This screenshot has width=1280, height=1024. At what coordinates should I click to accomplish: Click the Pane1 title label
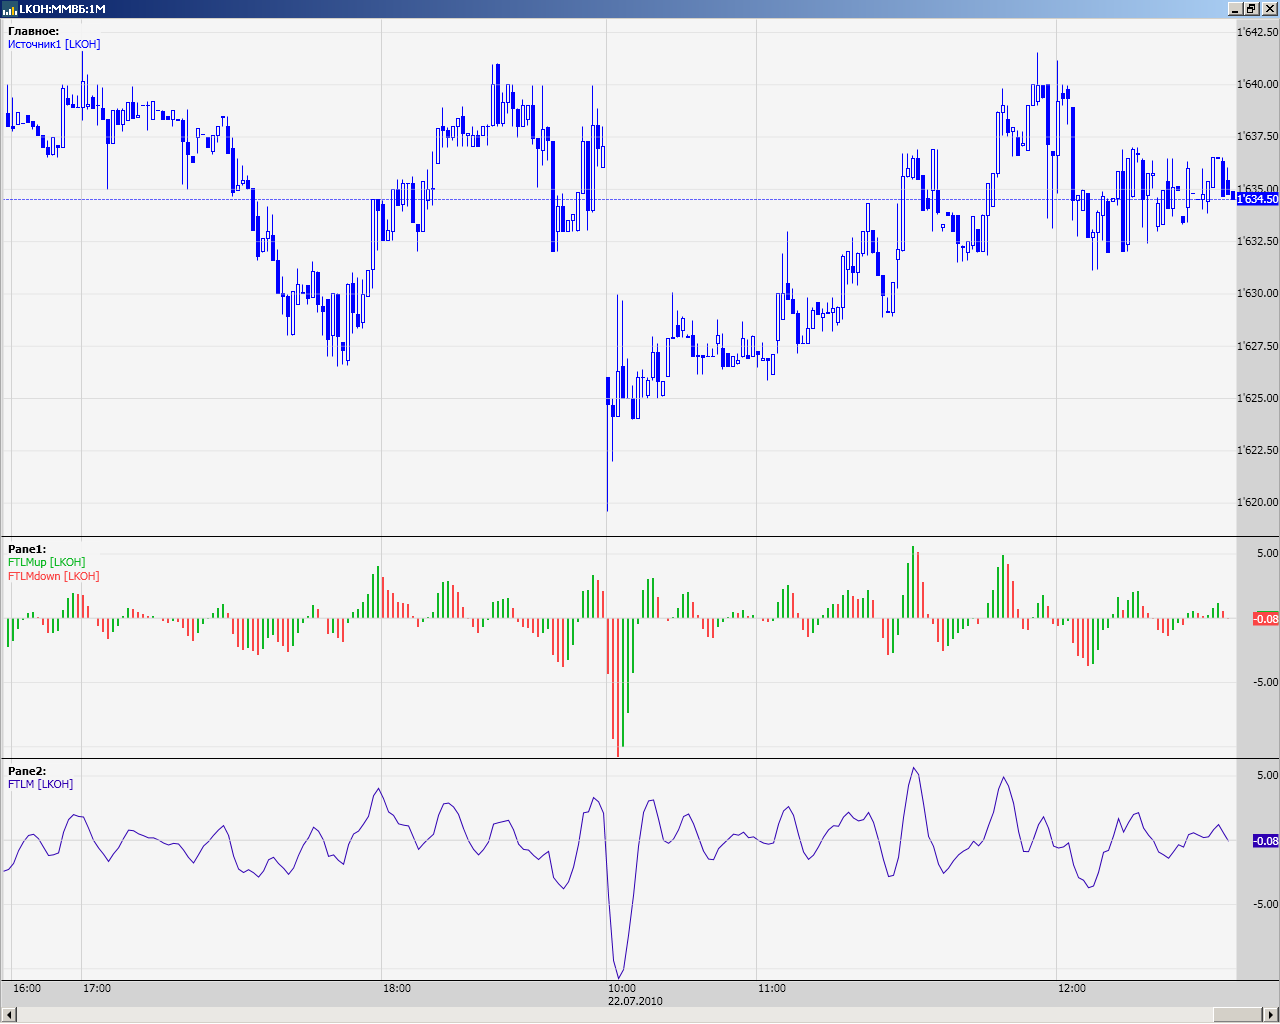point(27,549)
